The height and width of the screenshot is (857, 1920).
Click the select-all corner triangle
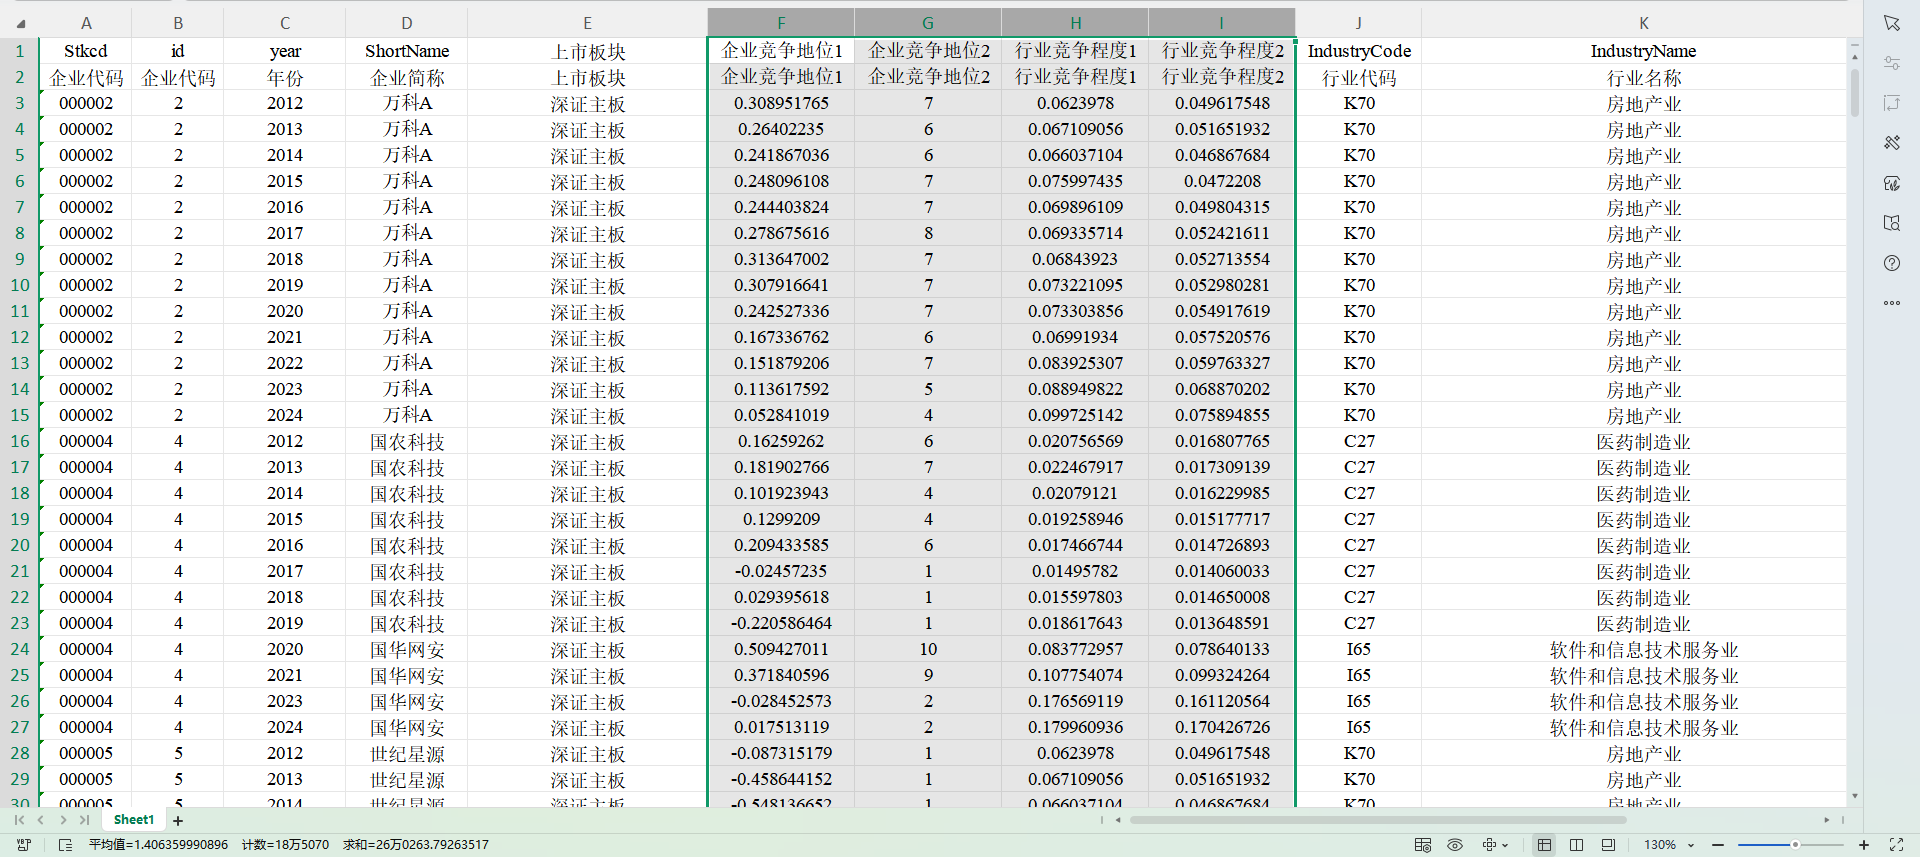(x=21, y=24)
